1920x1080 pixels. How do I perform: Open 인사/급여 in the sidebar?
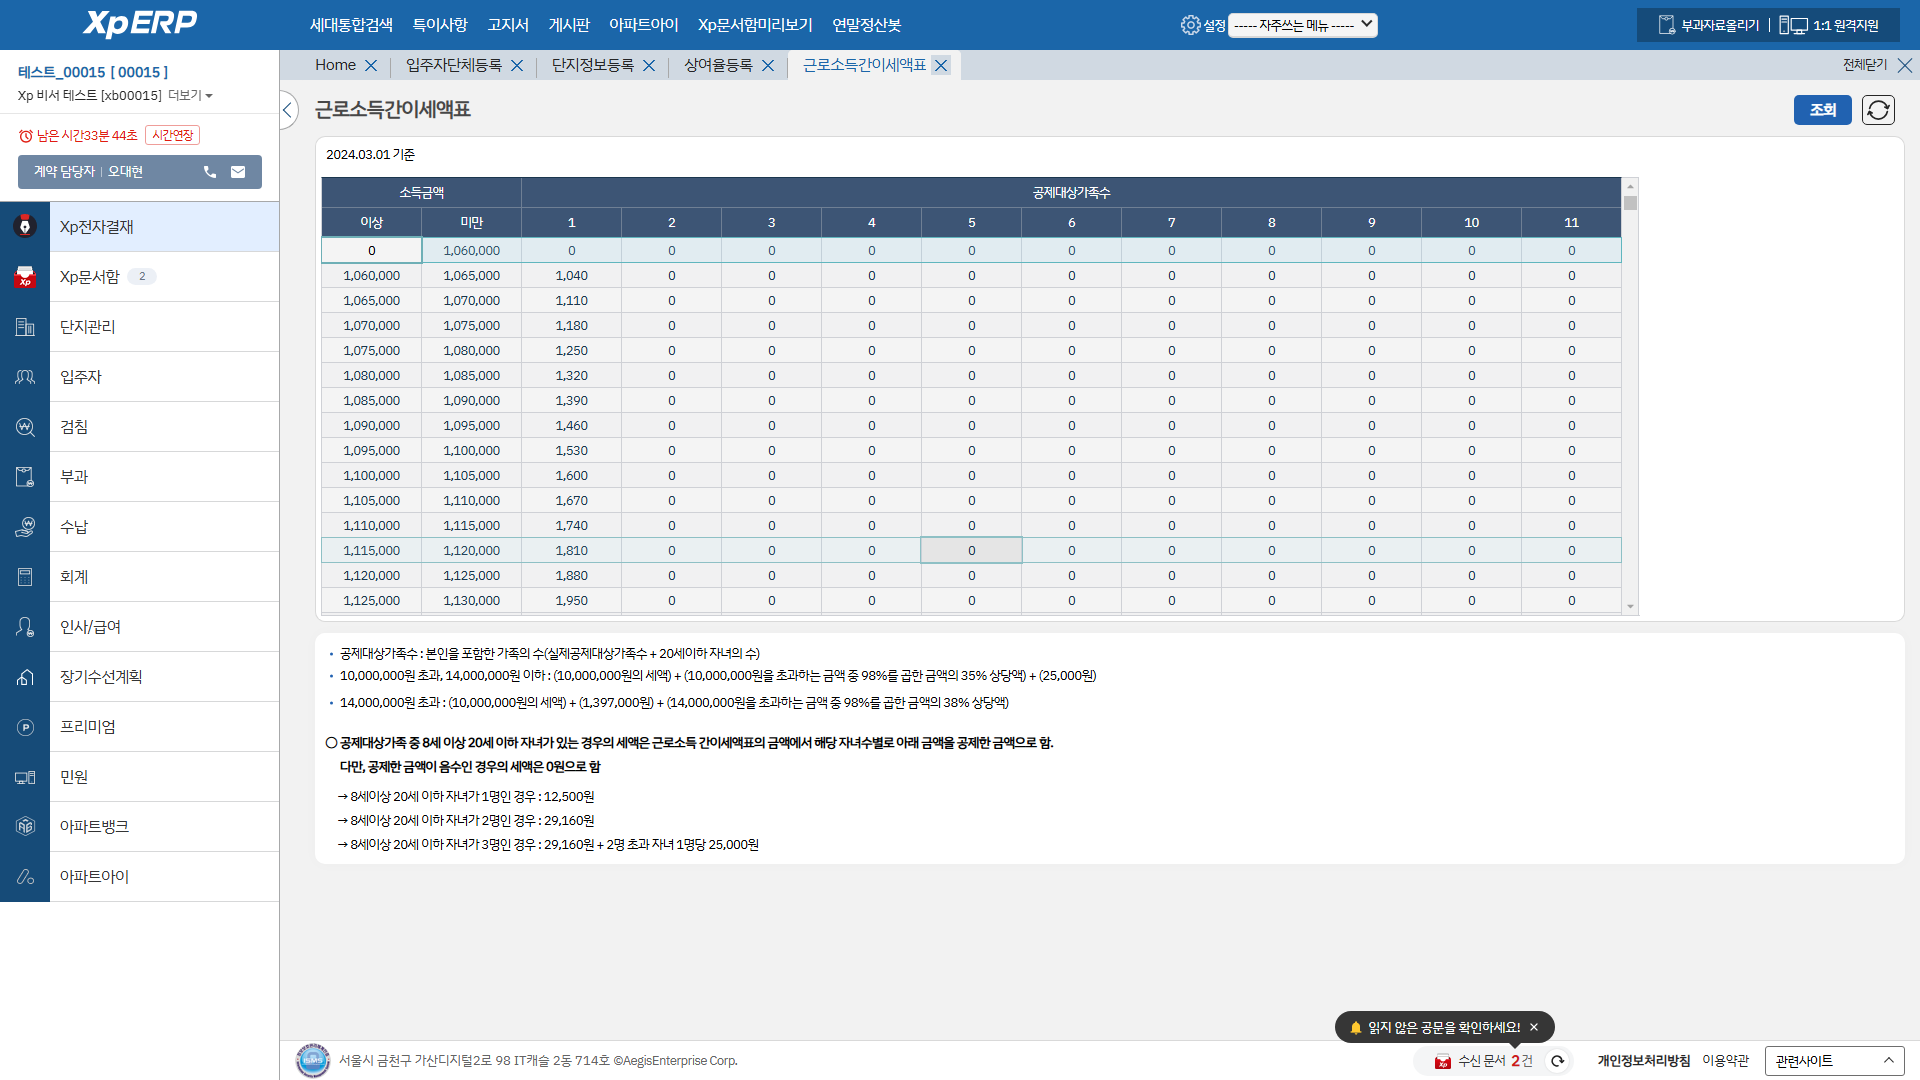tap(90, 627)
